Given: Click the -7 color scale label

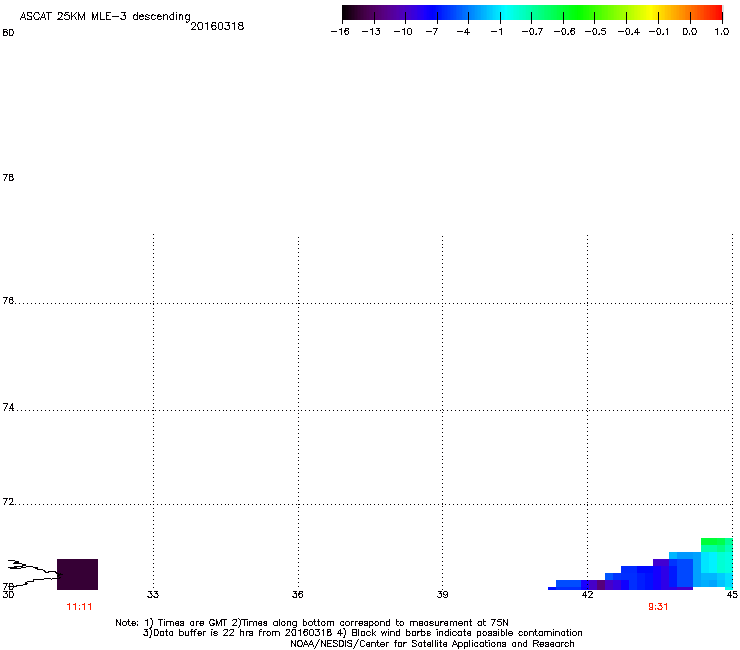Looking at the screenshot, I should coord(432,32).
